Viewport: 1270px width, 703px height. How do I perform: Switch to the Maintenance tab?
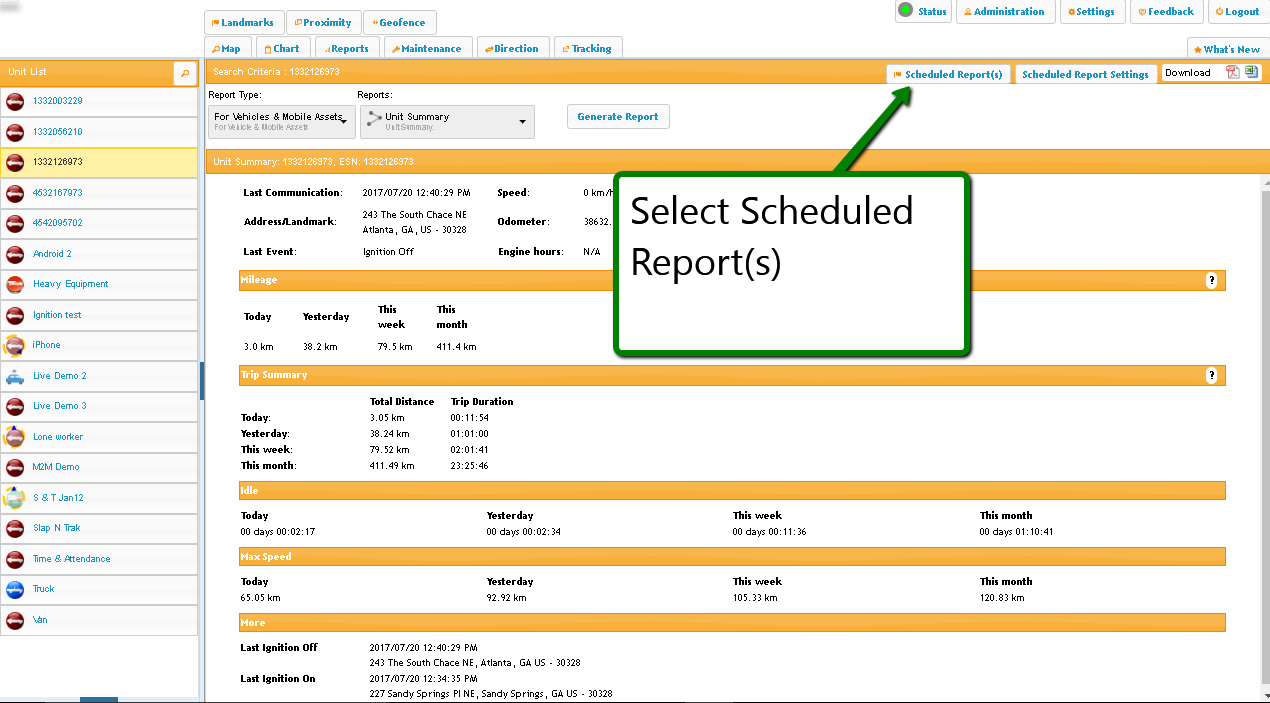[426, 48]
